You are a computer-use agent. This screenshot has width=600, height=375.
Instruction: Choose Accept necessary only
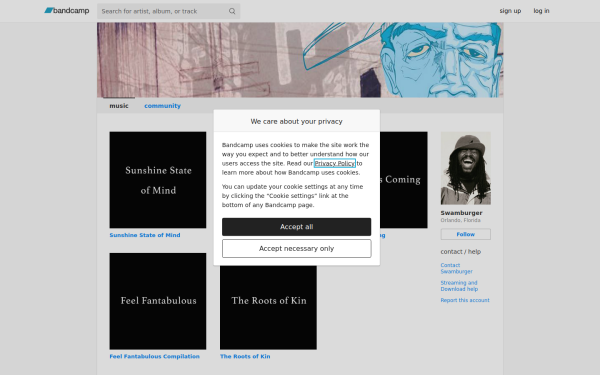pos(297,249)
